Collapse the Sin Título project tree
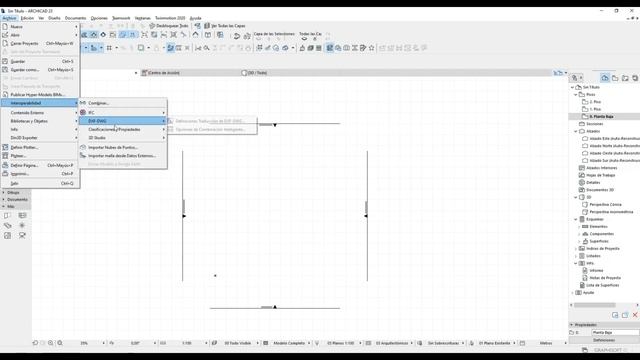The image size is (640, 360). [x=572, y=87]
